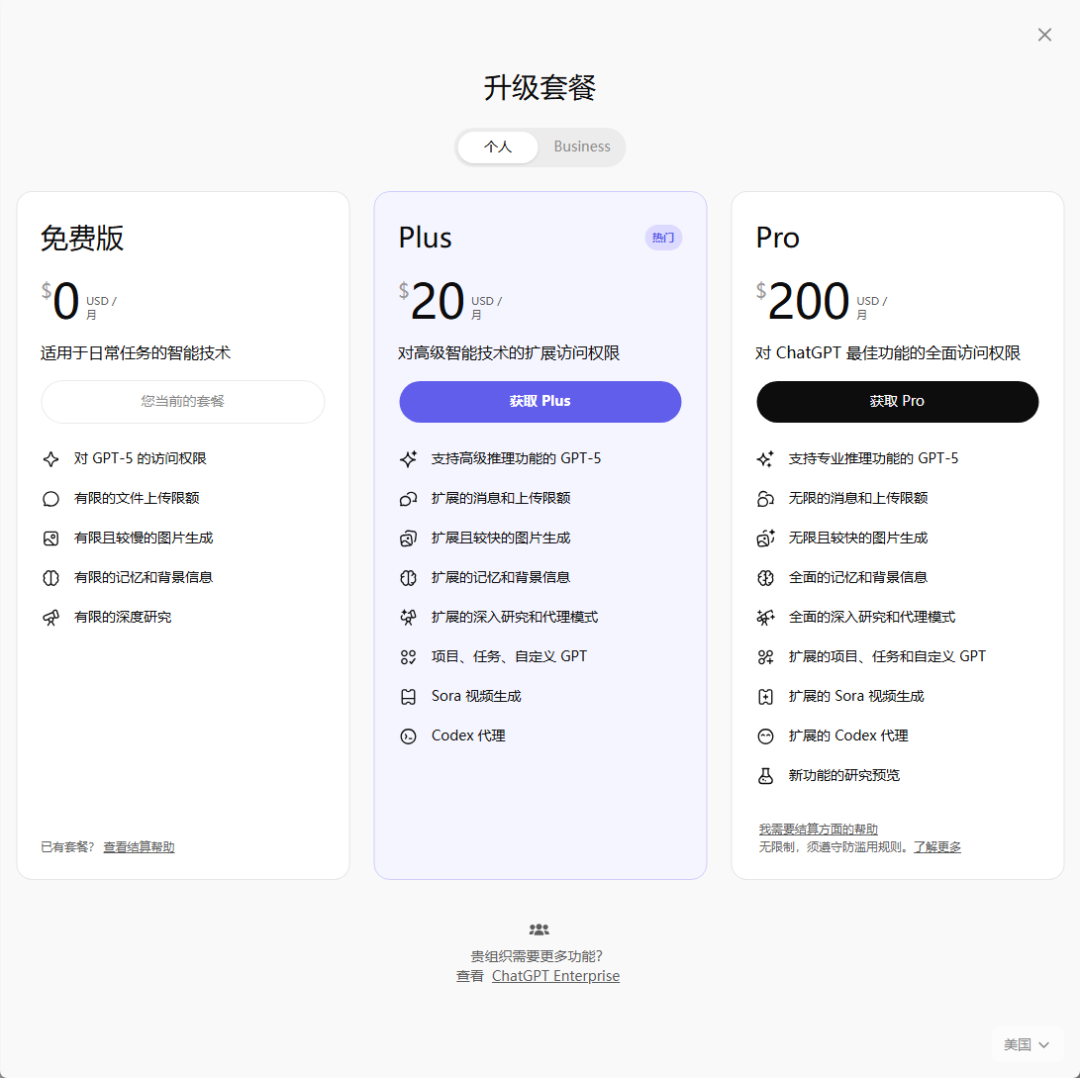Click the chat icon beside 无限的消息和上传限额
1080x1078 pixels.
(765, 499)
